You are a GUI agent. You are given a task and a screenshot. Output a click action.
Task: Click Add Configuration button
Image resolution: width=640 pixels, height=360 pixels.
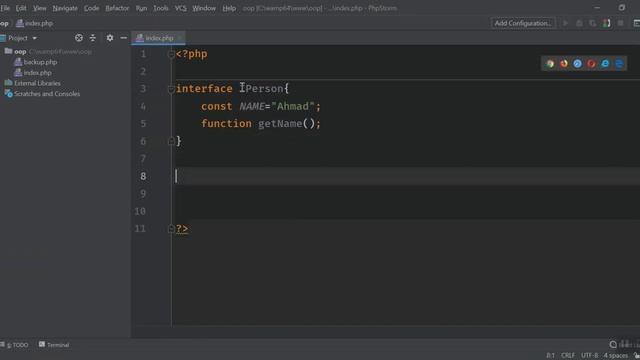coord(523,23)
